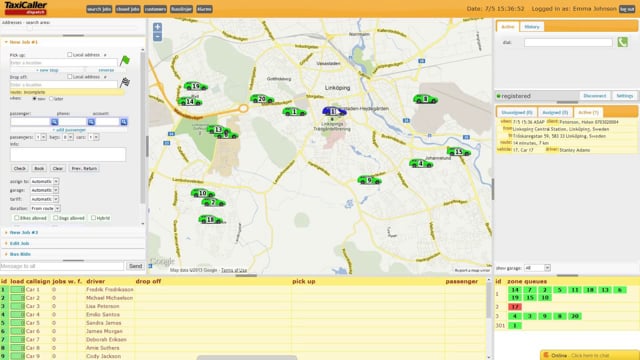Select taxi 10 on the map
The image size is (640, 360).
pos(202,193)
